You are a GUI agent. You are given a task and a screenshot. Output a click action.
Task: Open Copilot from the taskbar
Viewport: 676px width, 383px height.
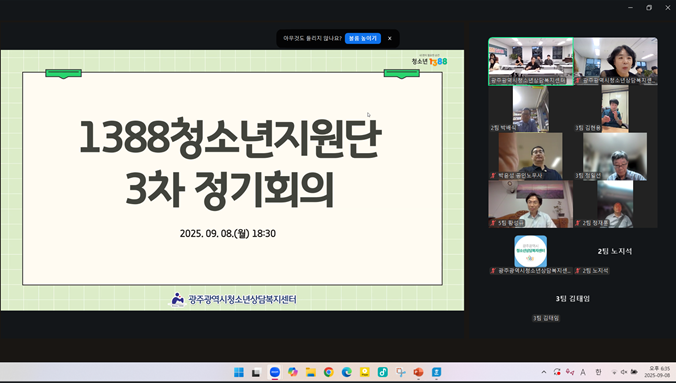click(293, 372)
